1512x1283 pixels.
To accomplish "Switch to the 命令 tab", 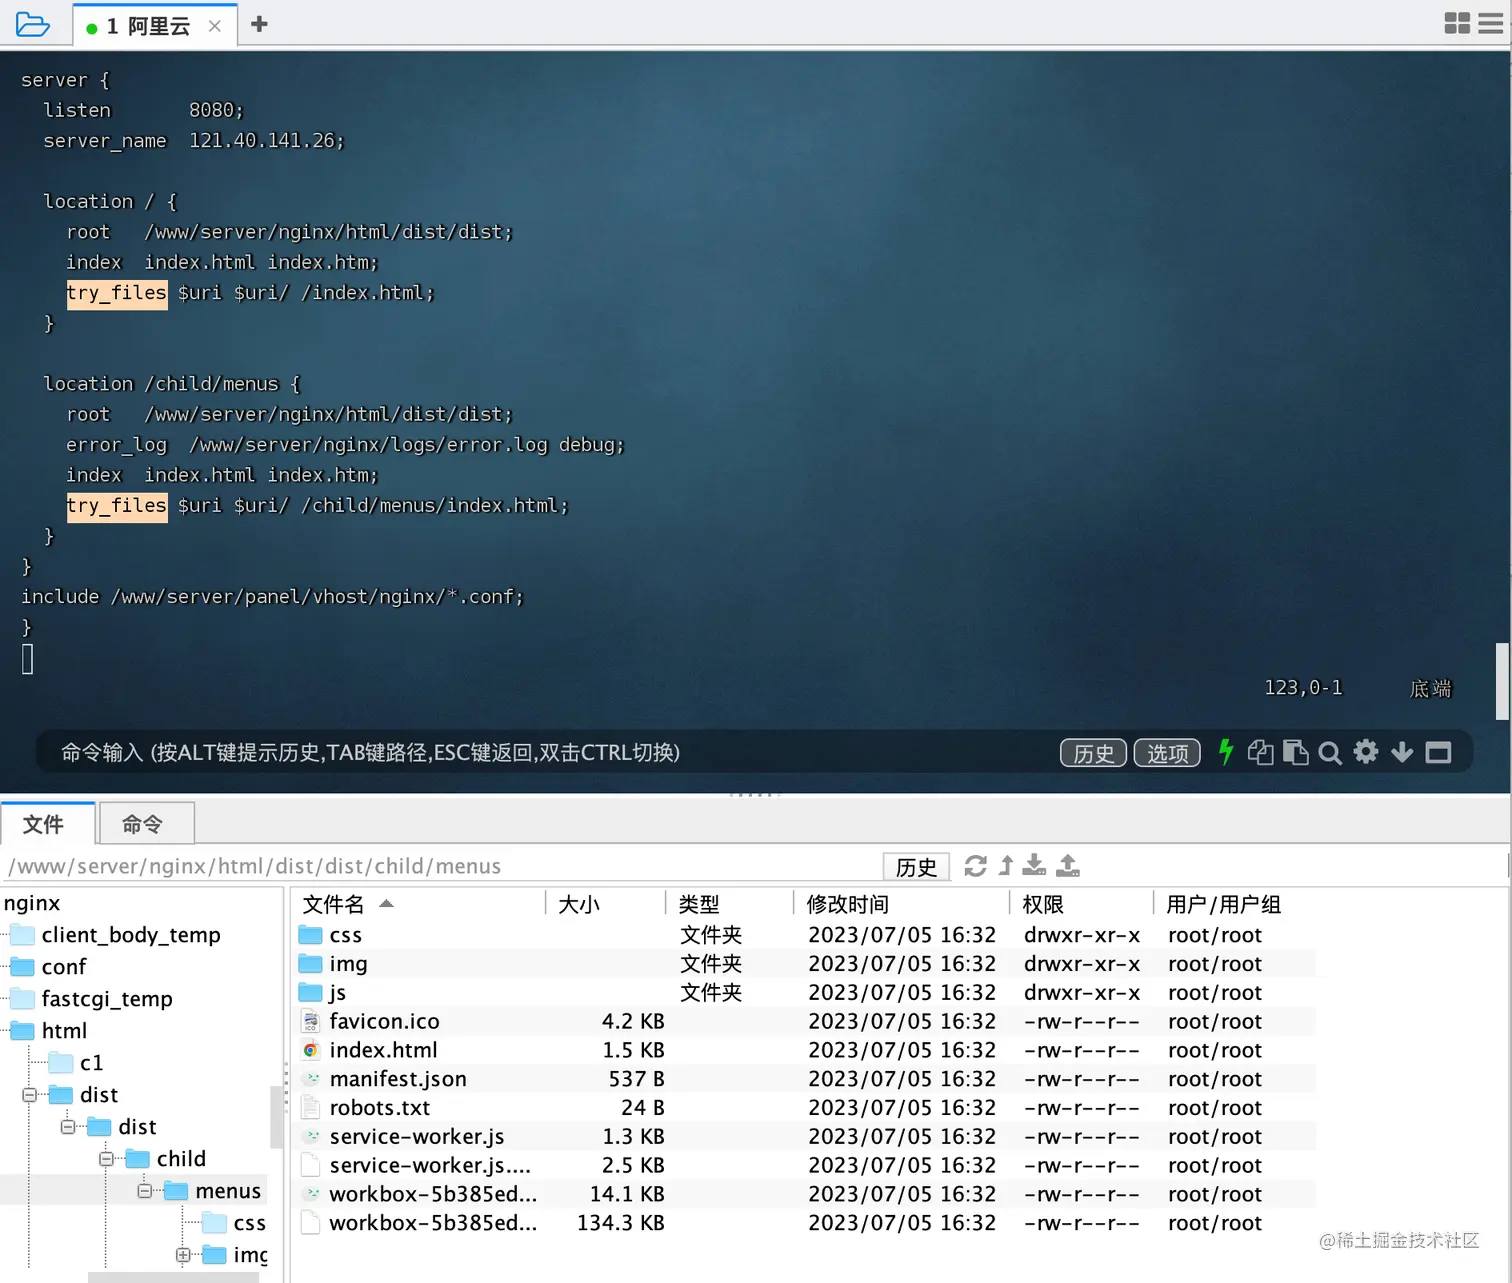I will [146, 823].
